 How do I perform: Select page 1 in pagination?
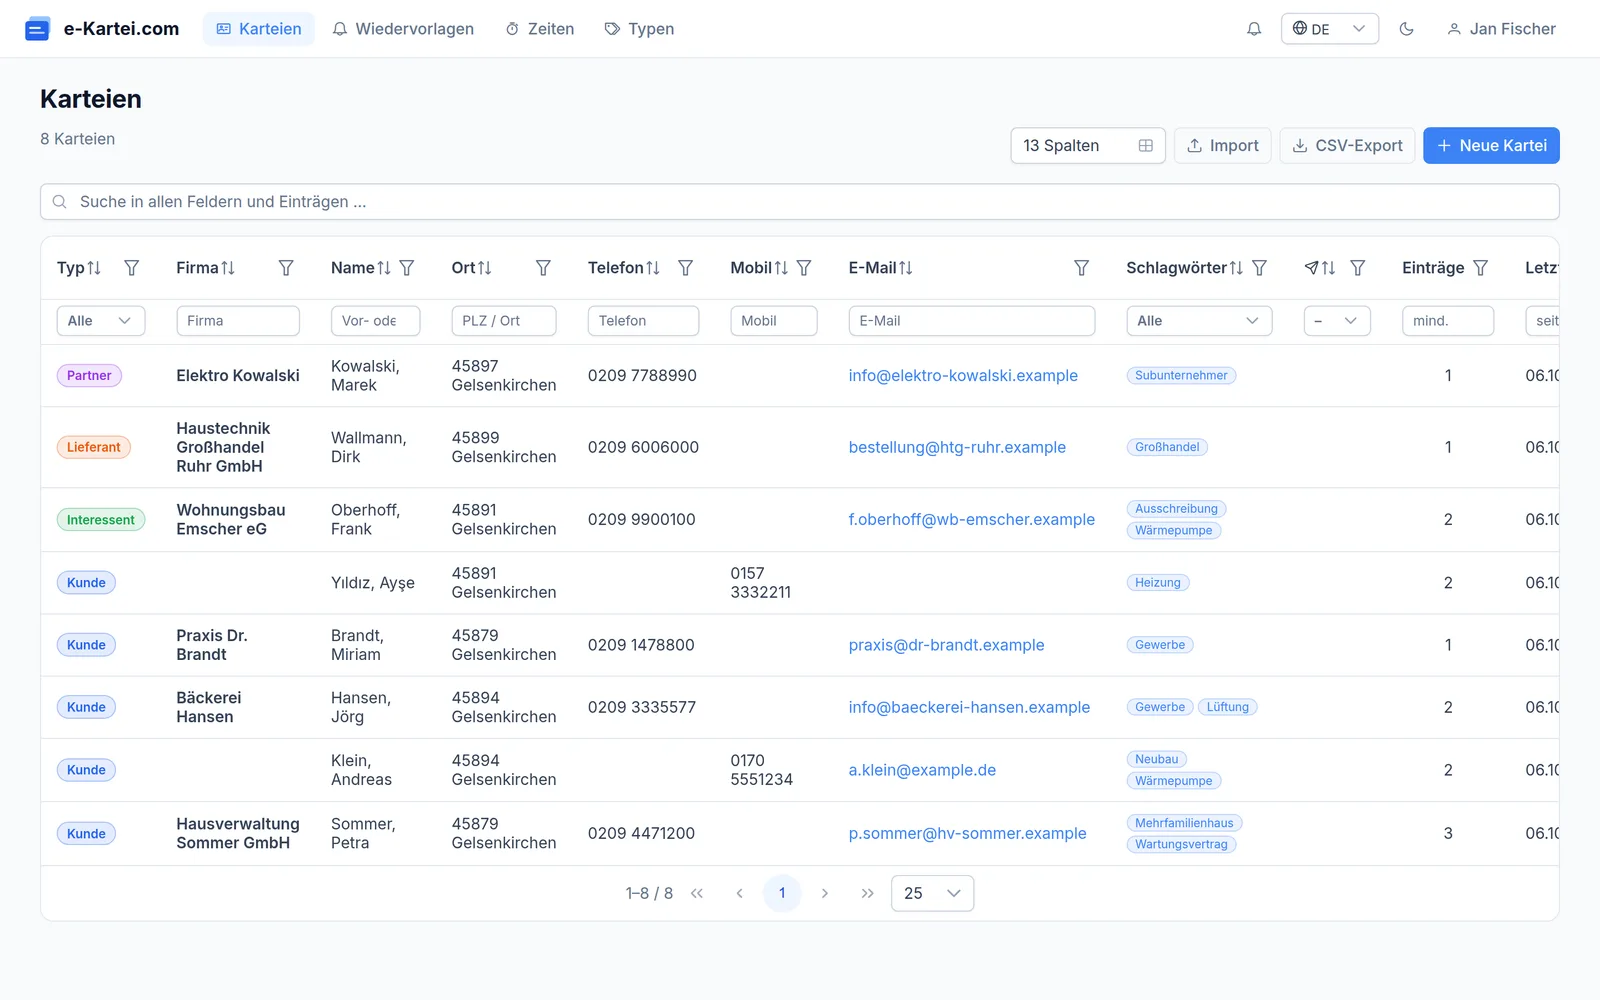point(782,893)
